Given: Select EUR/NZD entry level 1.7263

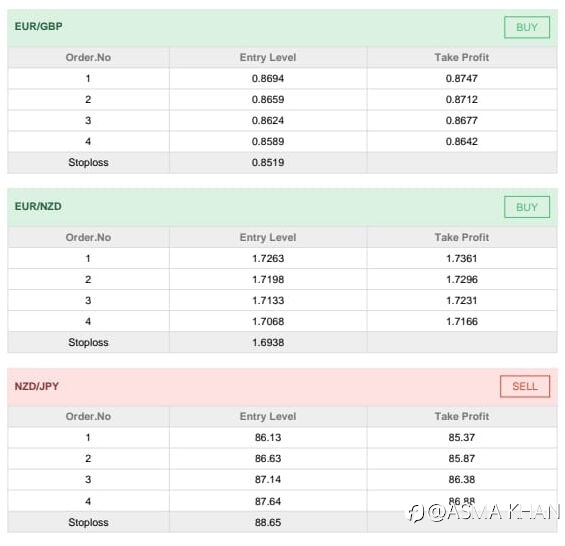Looking at the screenshot, I should [x=268, y=258].
